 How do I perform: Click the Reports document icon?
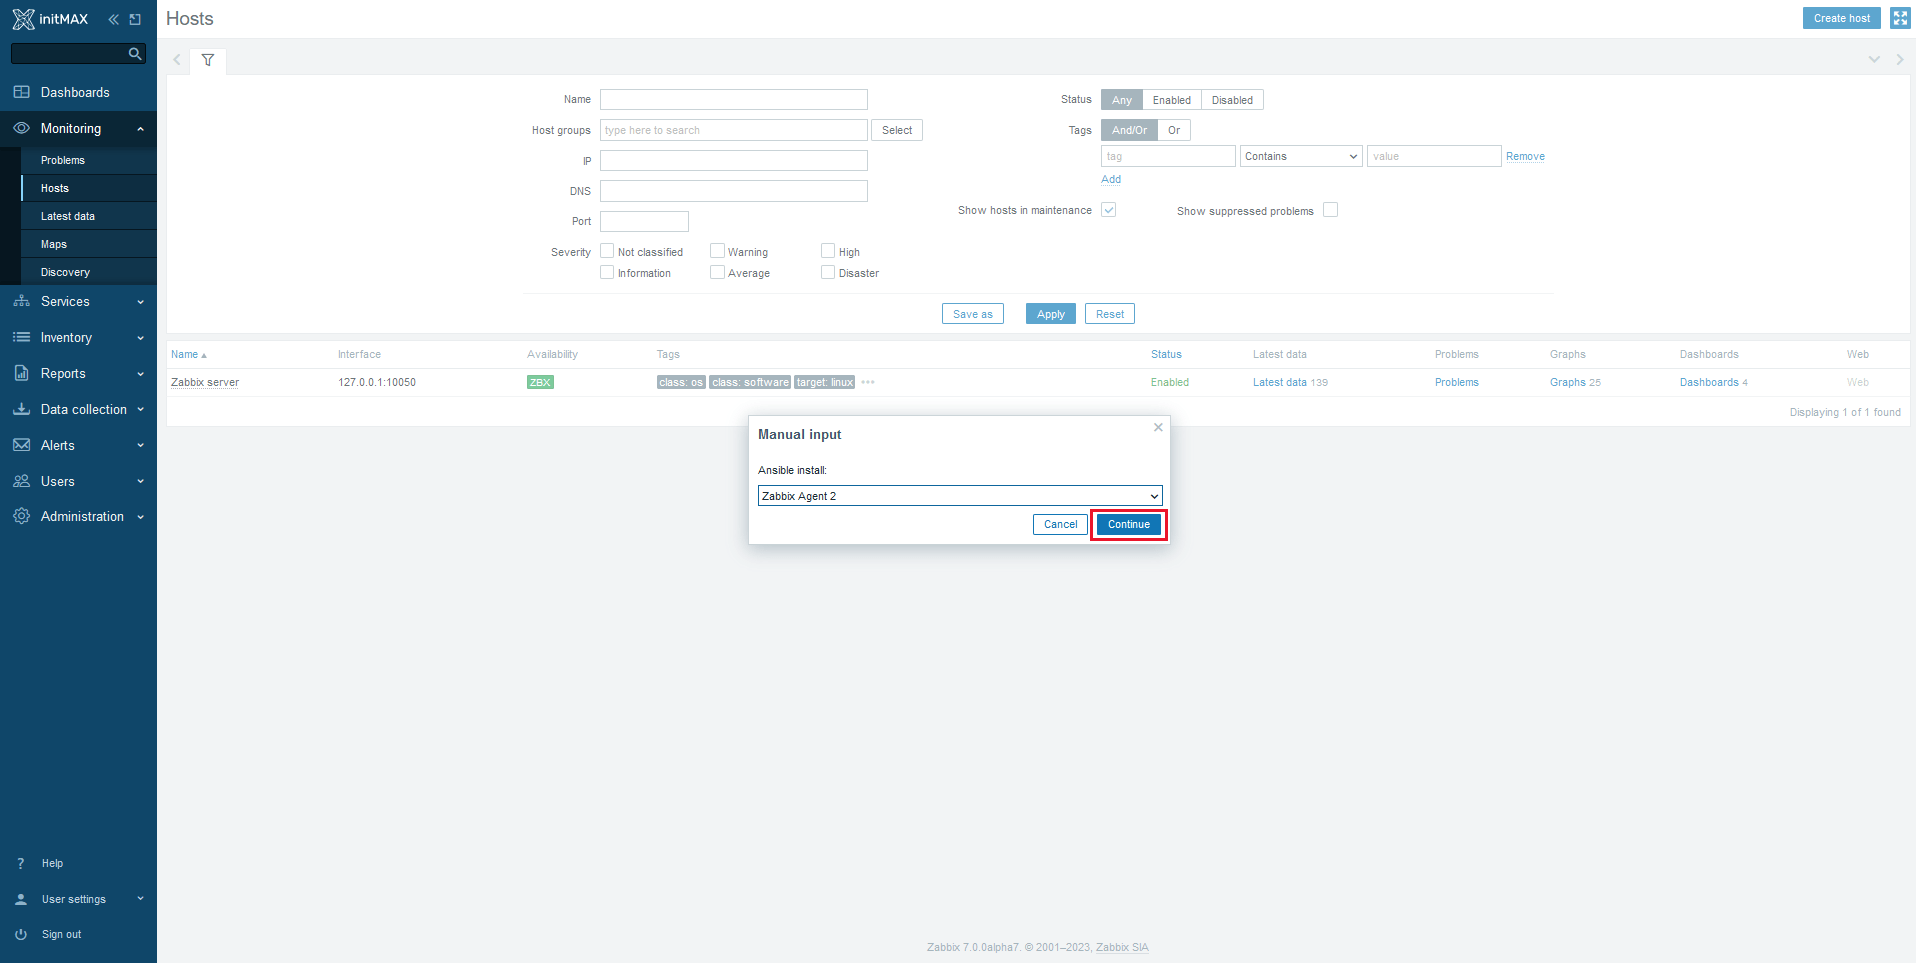(21, 373)
